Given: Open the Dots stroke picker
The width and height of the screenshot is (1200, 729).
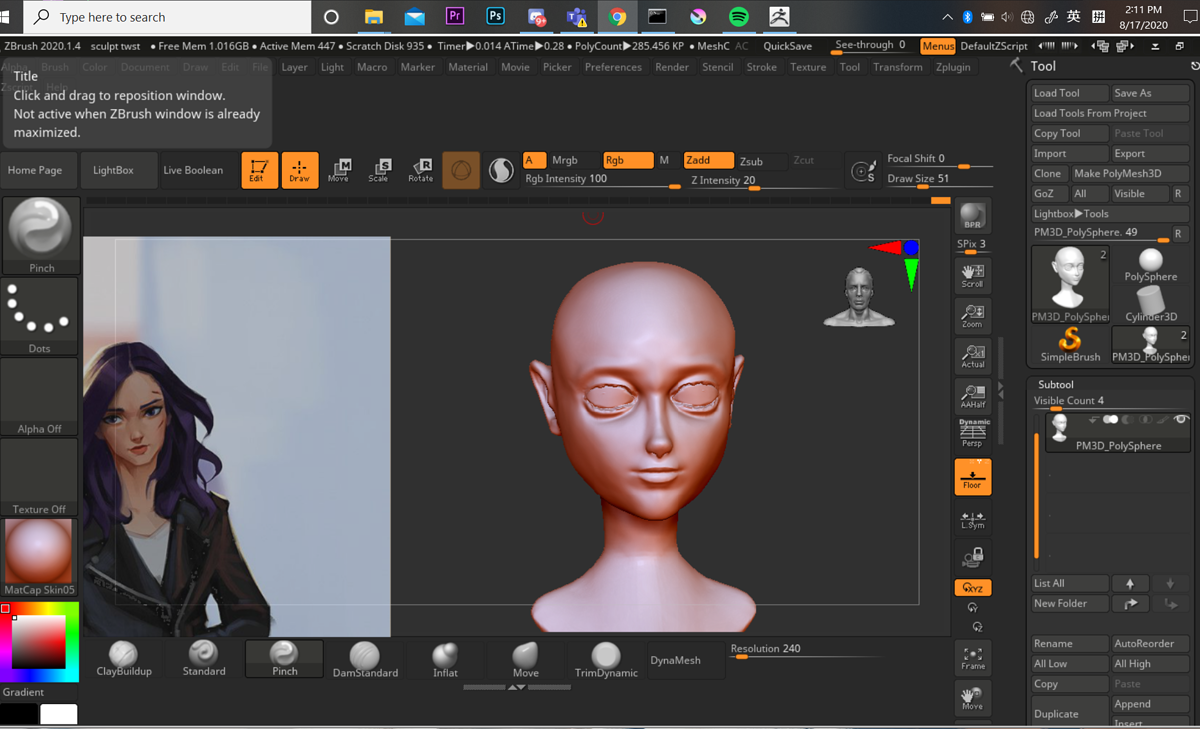Looking at the screenshot, I should coord(41,316).
